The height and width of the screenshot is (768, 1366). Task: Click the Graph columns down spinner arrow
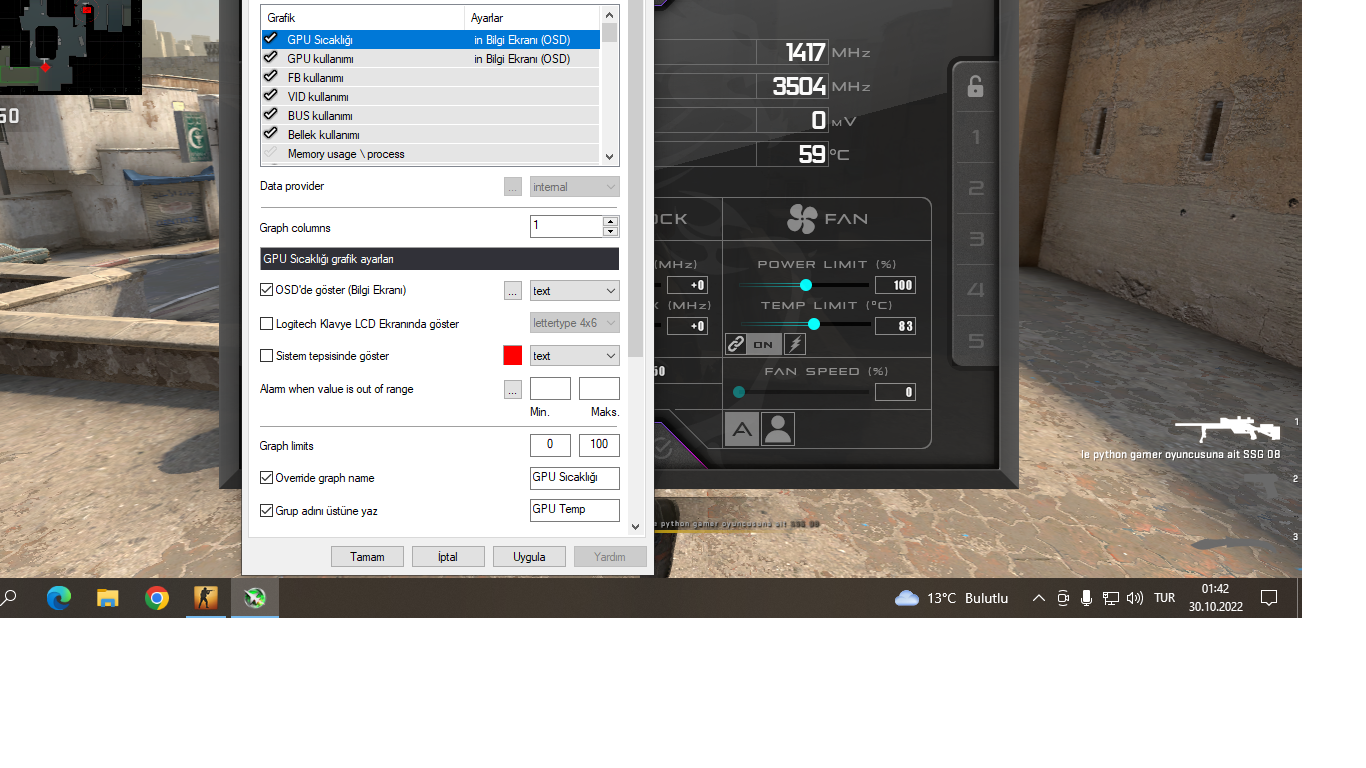pyautogui.click(x=610, y=232)
